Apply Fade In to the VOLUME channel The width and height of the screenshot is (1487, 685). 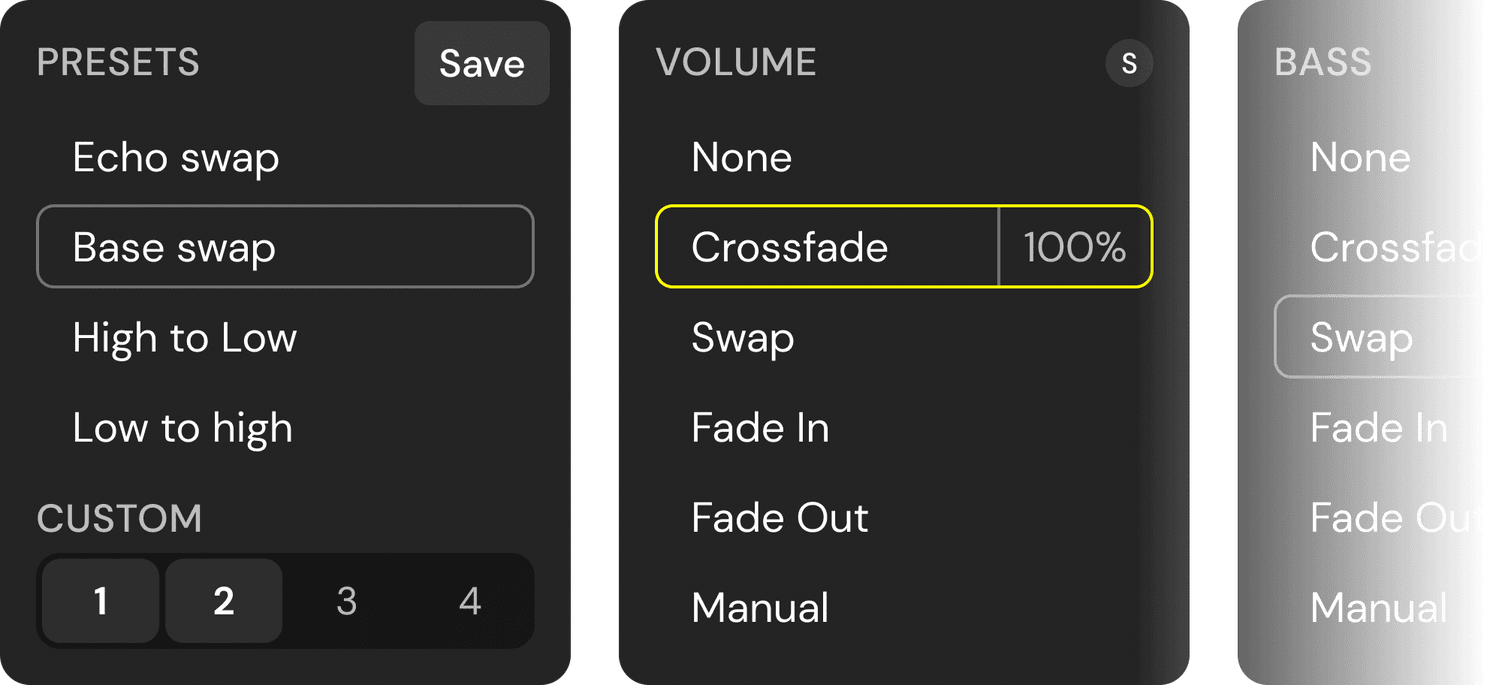pyautogui.click(x=760, y=427)
